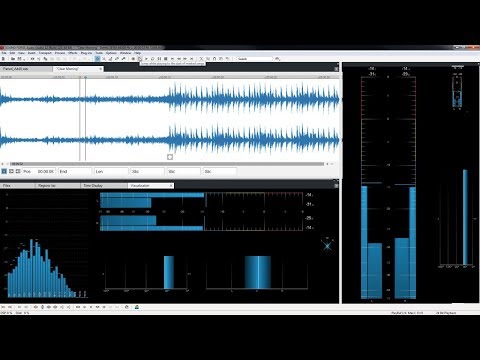Open the Help menu
This screenshot has width=480, height=360.
point(137,53)
